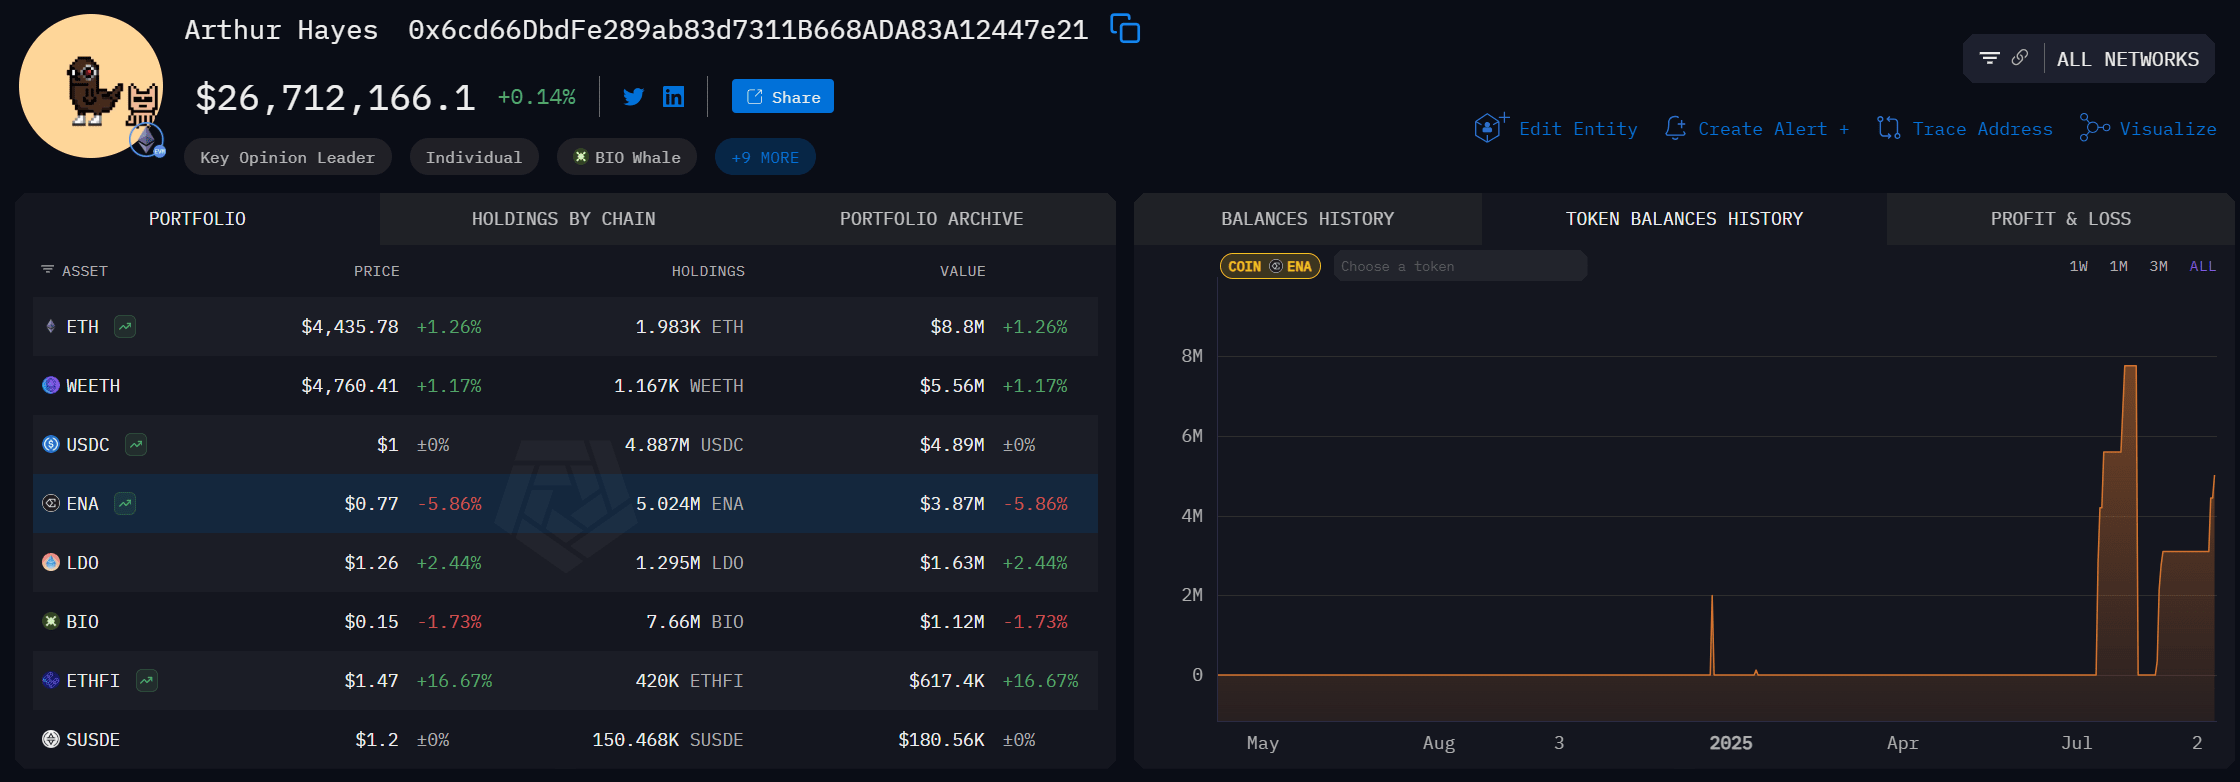Viewport: 2240px width, 782px height.
Task: Copy the wallet address with the copy icon
Action: click(1125, 29)
